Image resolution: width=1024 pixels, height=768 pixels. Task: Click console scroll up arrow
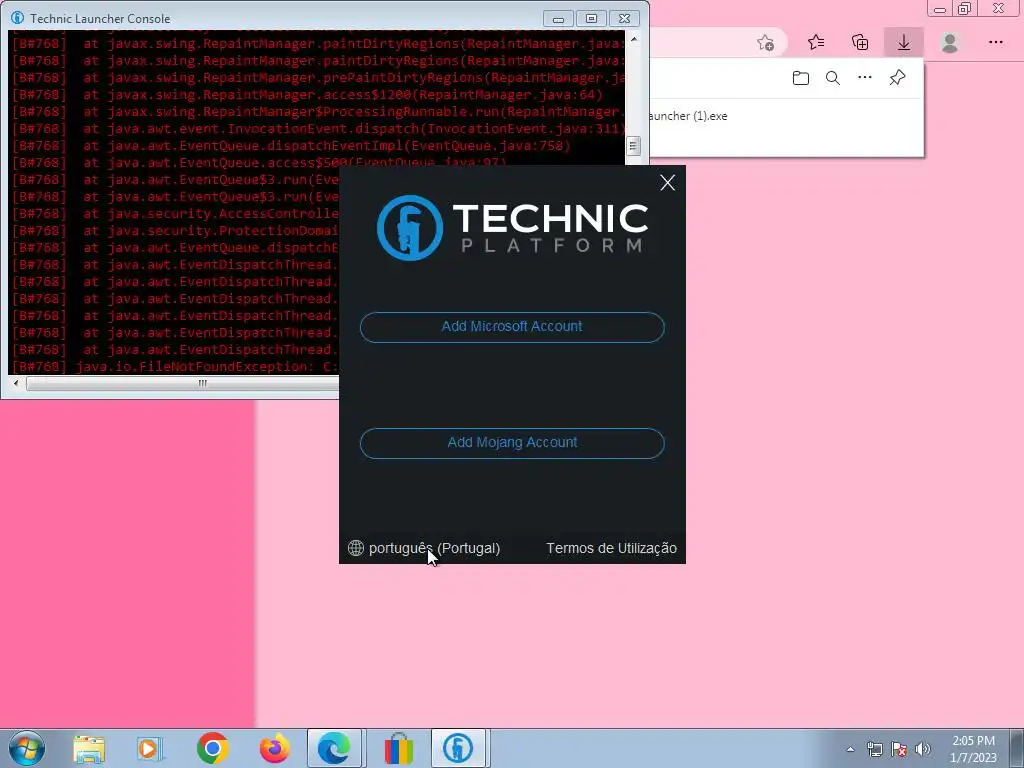coord(633,39)
